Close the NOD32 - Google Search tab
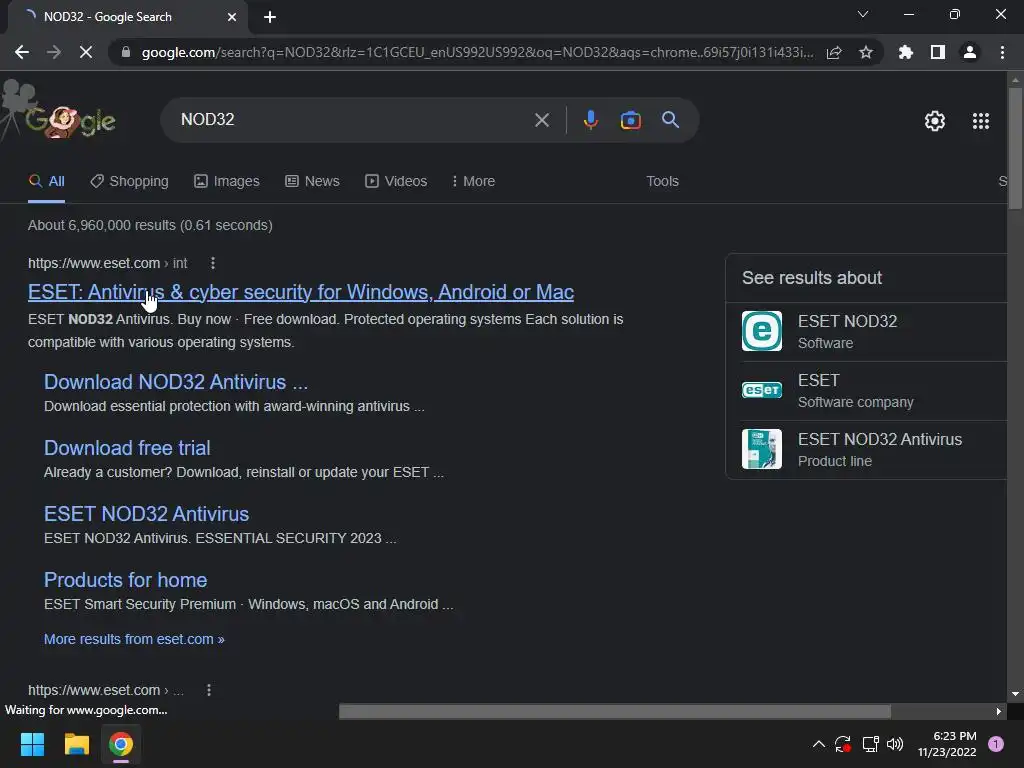 232,17
